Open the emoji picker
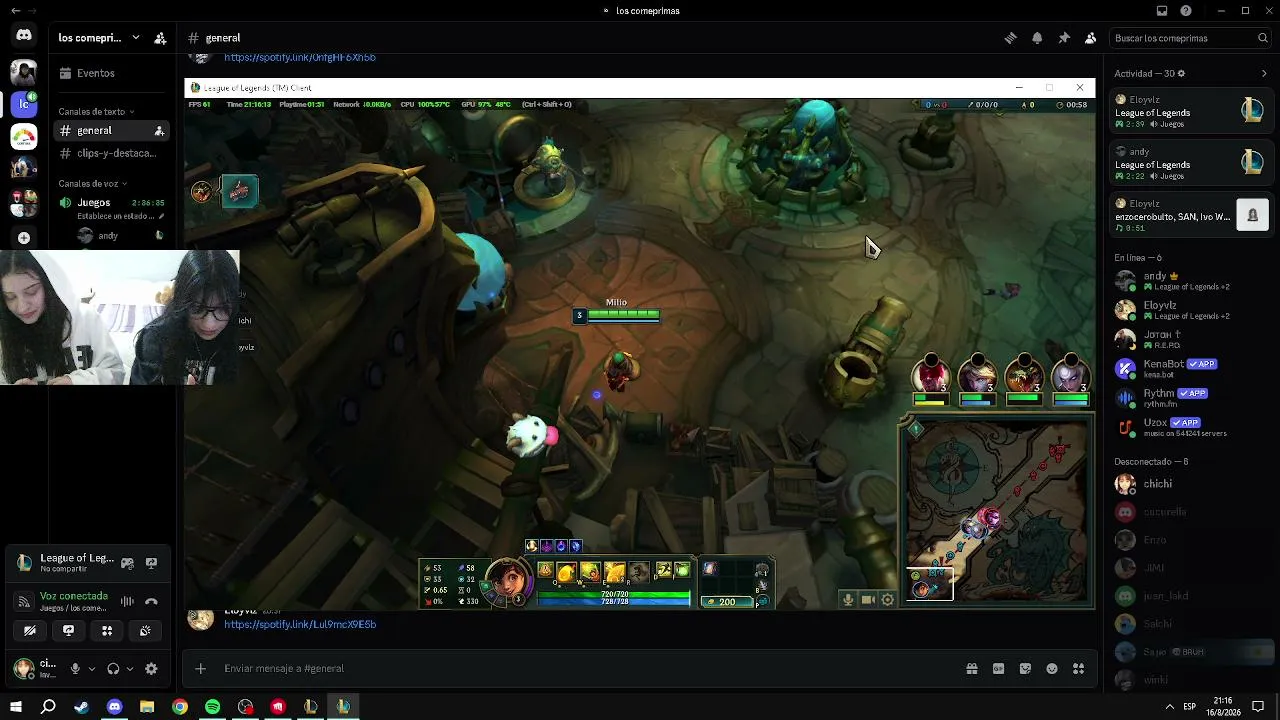Image resolution: width=1280 pixels, height=720 pixels. click(x=1052, y=668)
